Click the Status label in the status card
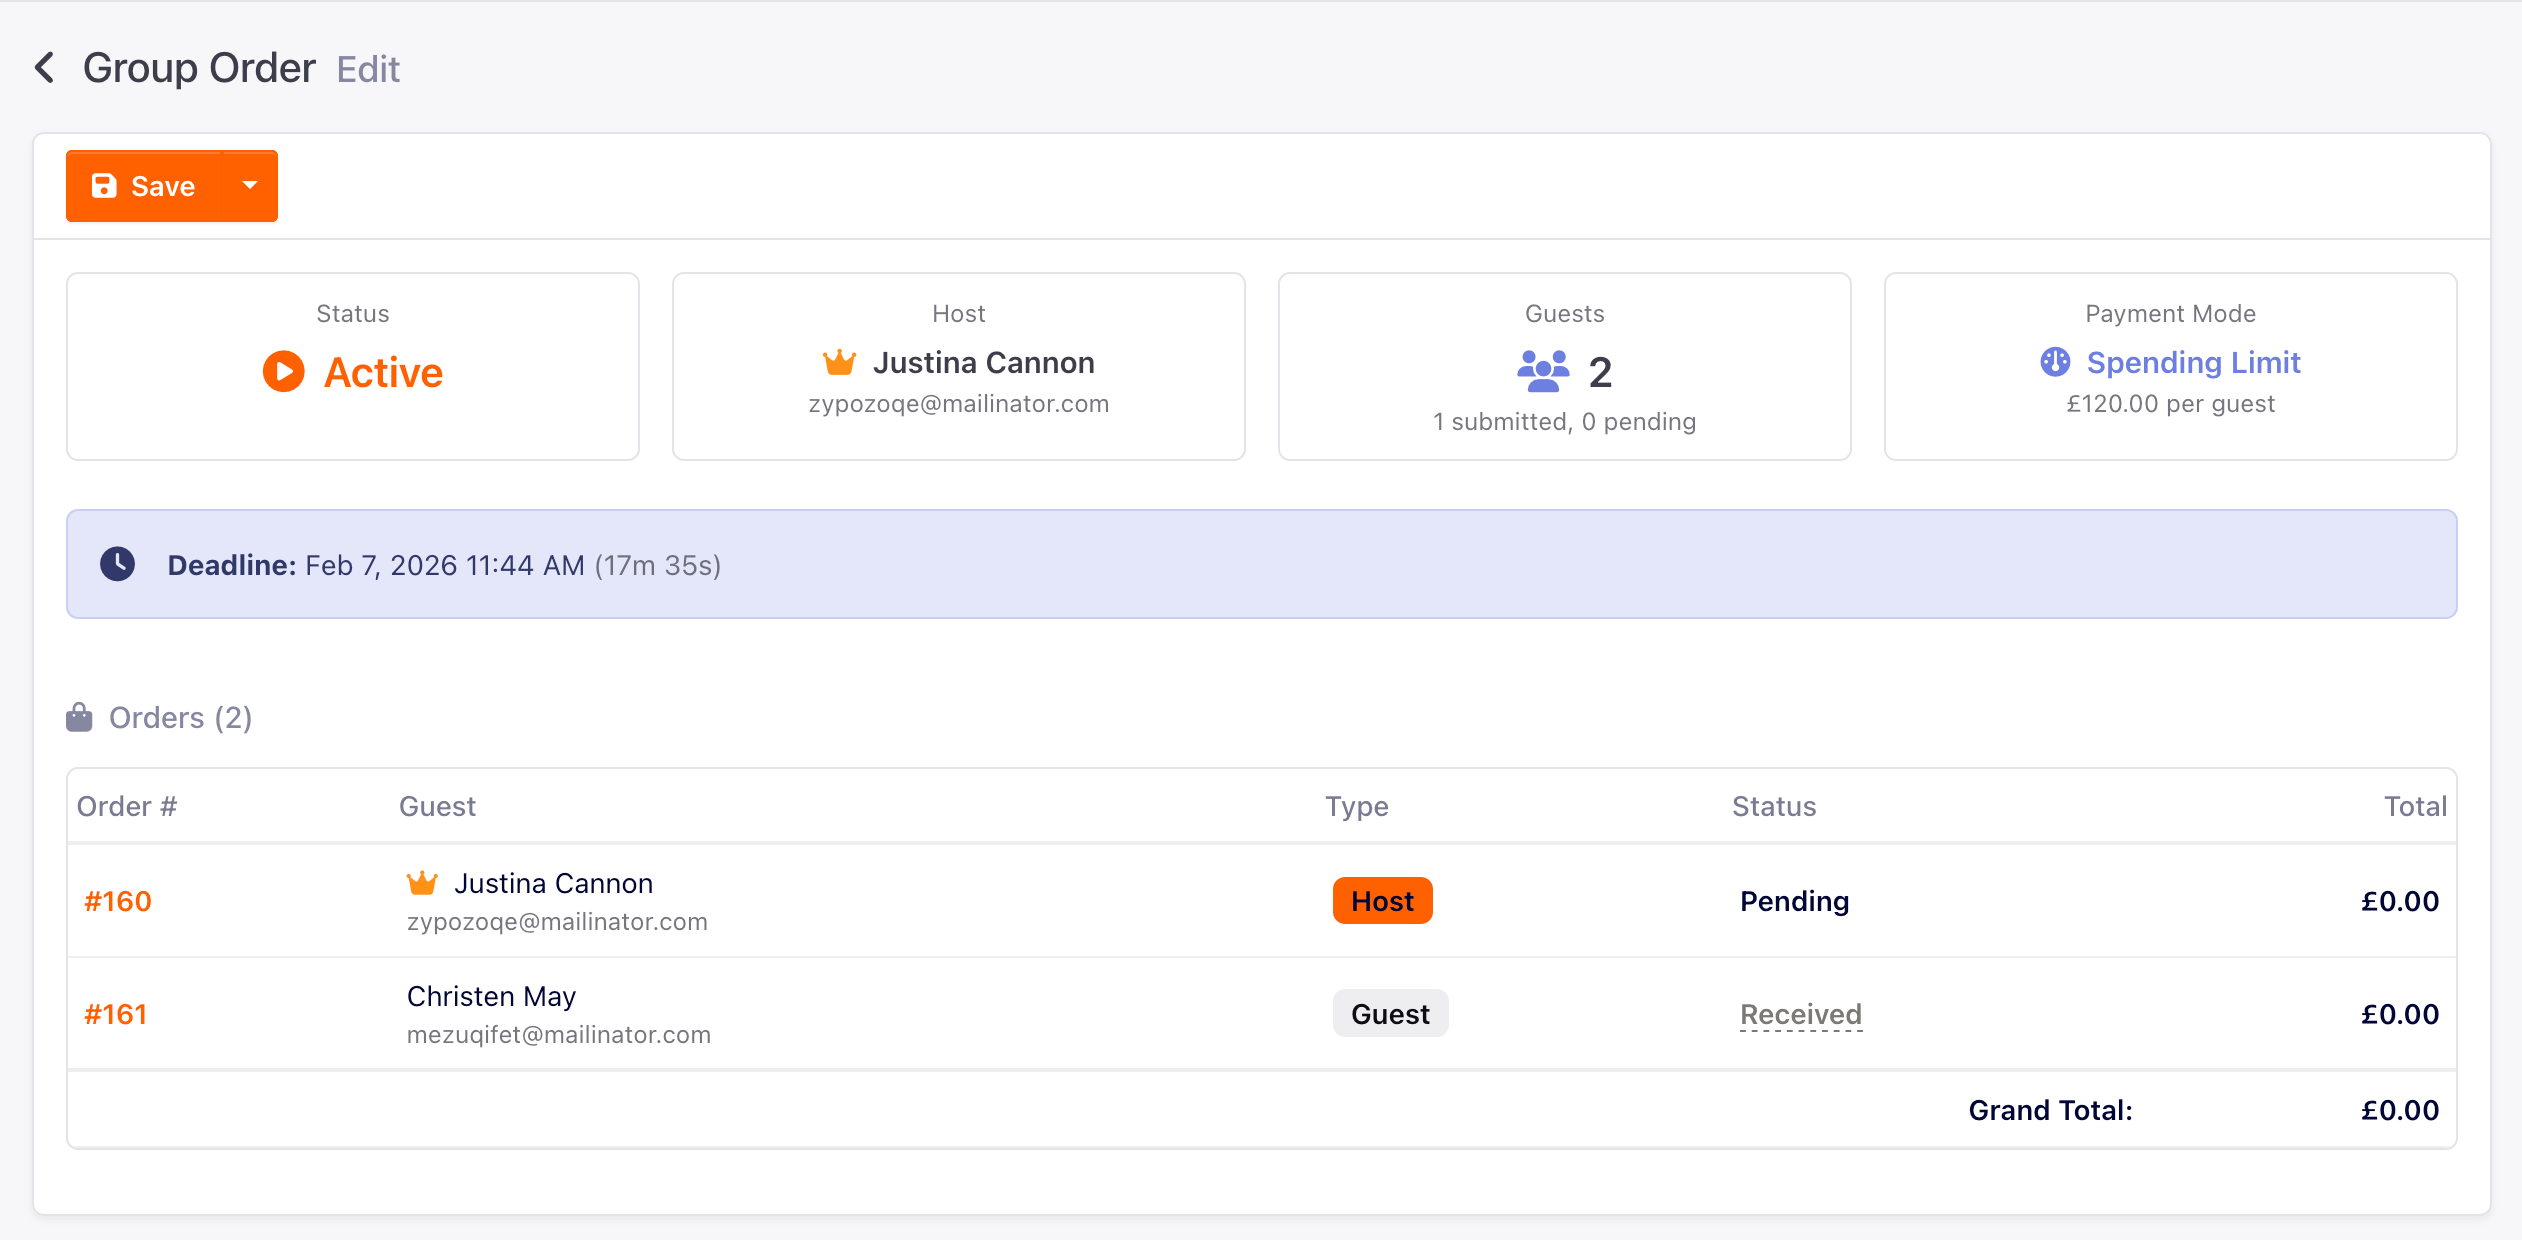Viewport: 2522px width, 1240px height. [353, 314]
